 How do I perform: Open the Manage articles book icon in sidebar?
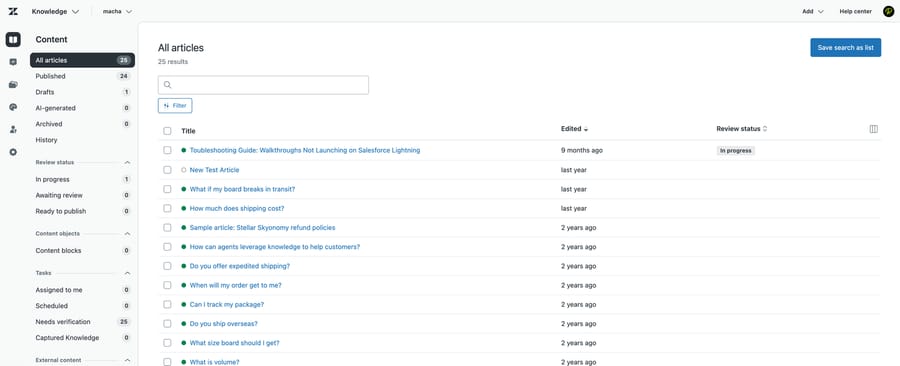(13, 40)
